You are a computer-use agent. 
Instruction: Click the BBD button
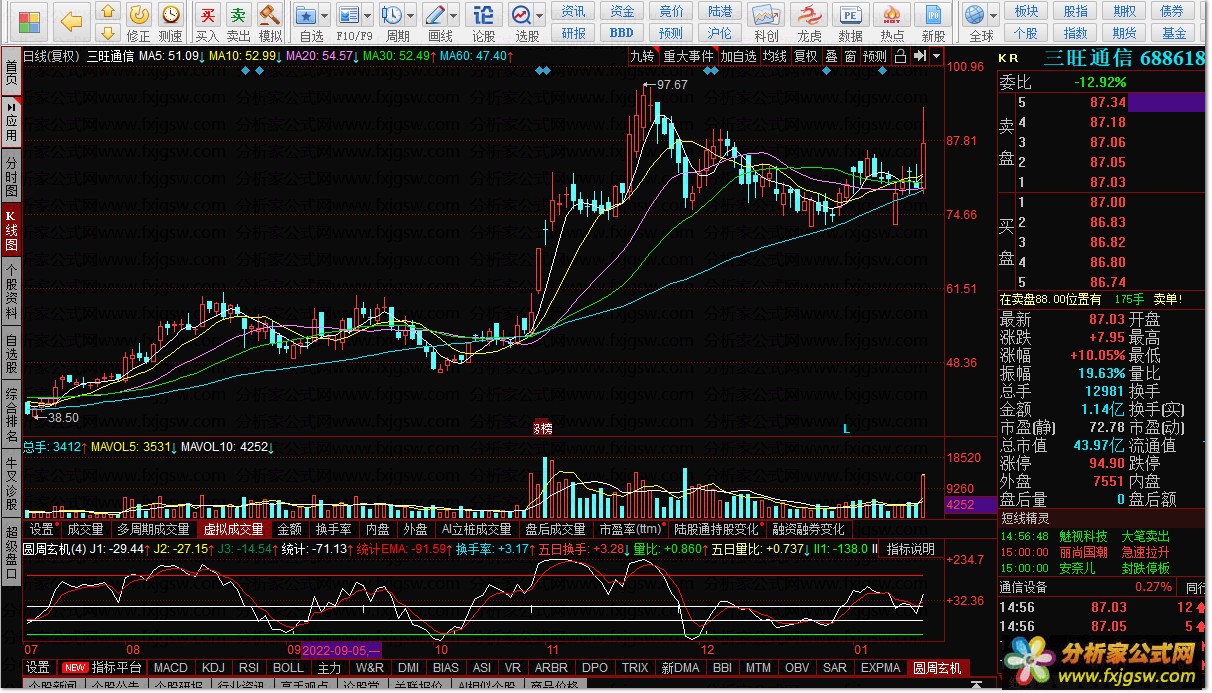(622, 32)
